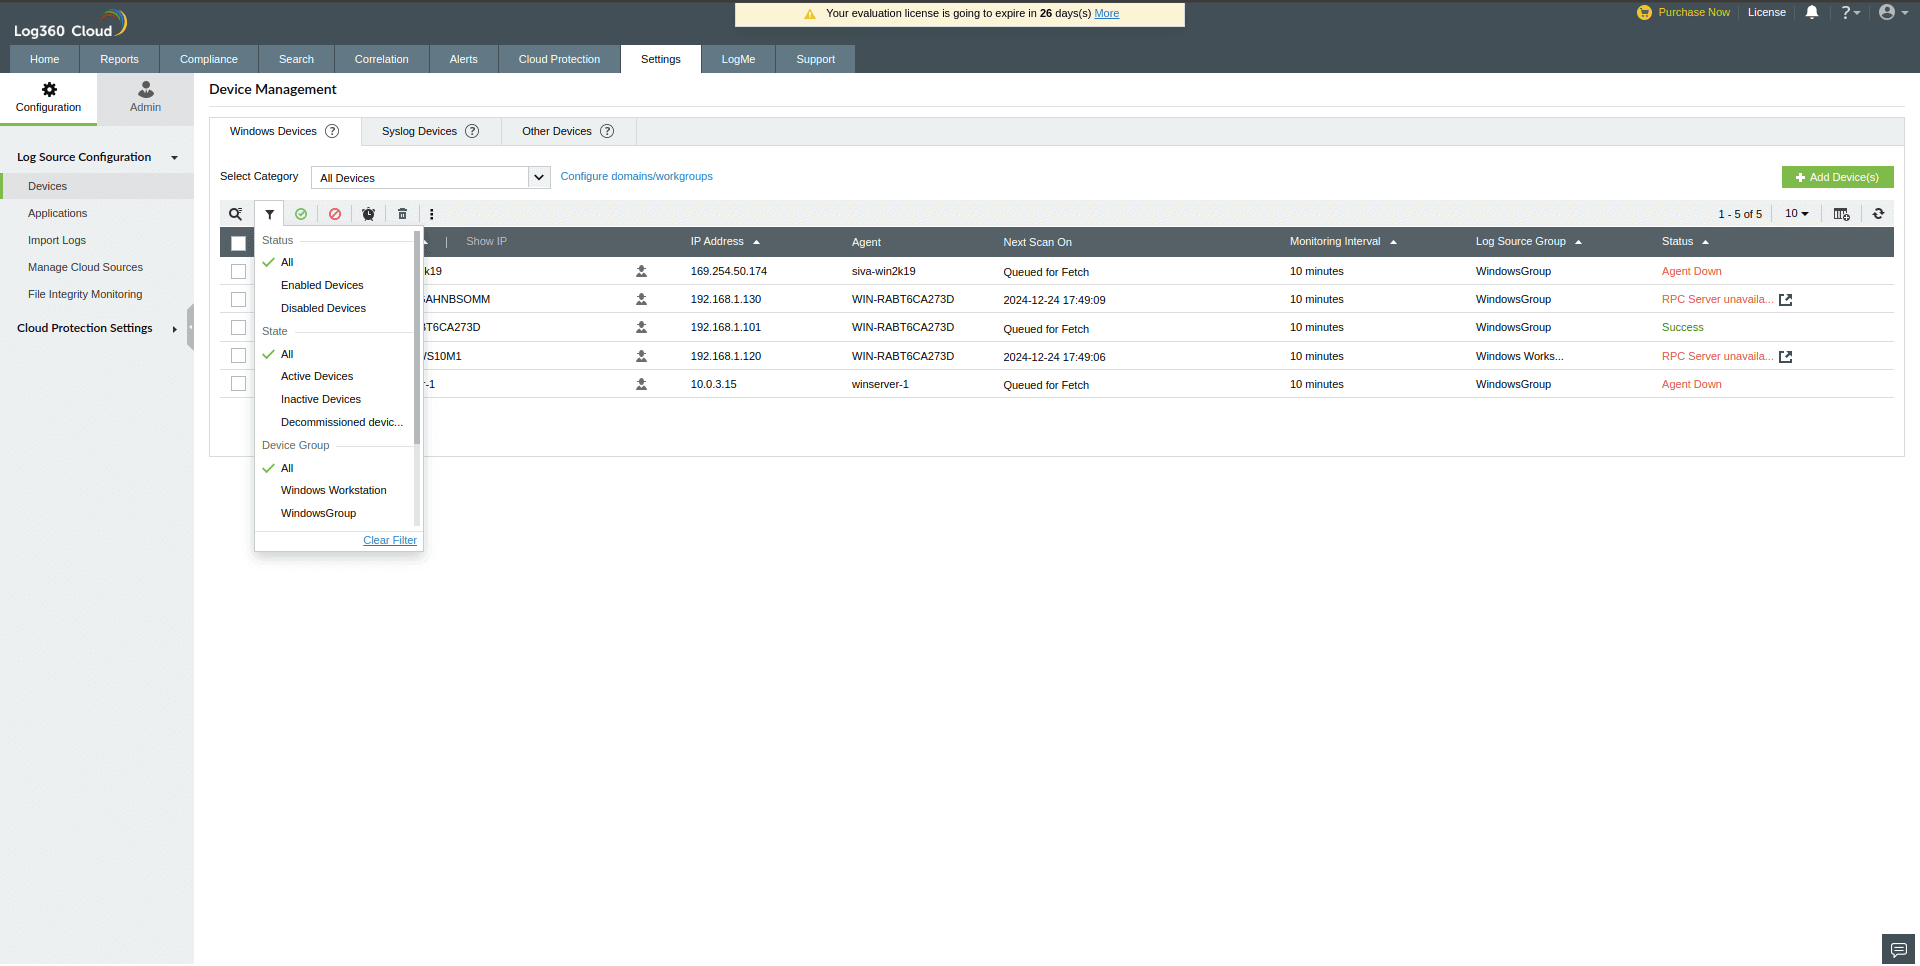
Task: Open the three-dot more actions menu
Action: (432, 214)
